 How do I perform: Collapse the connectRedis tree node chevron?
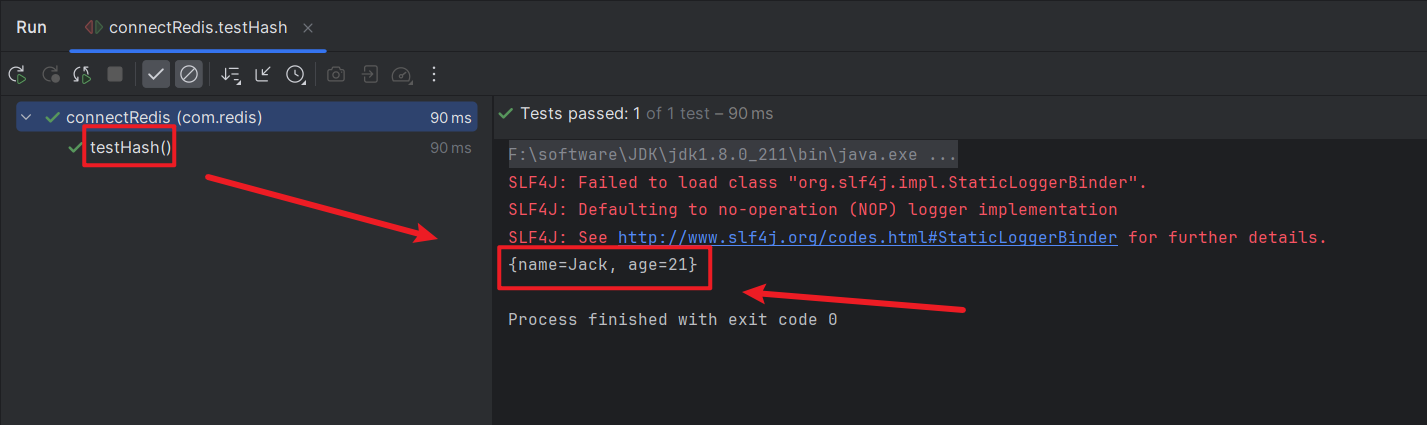point(27,118)
